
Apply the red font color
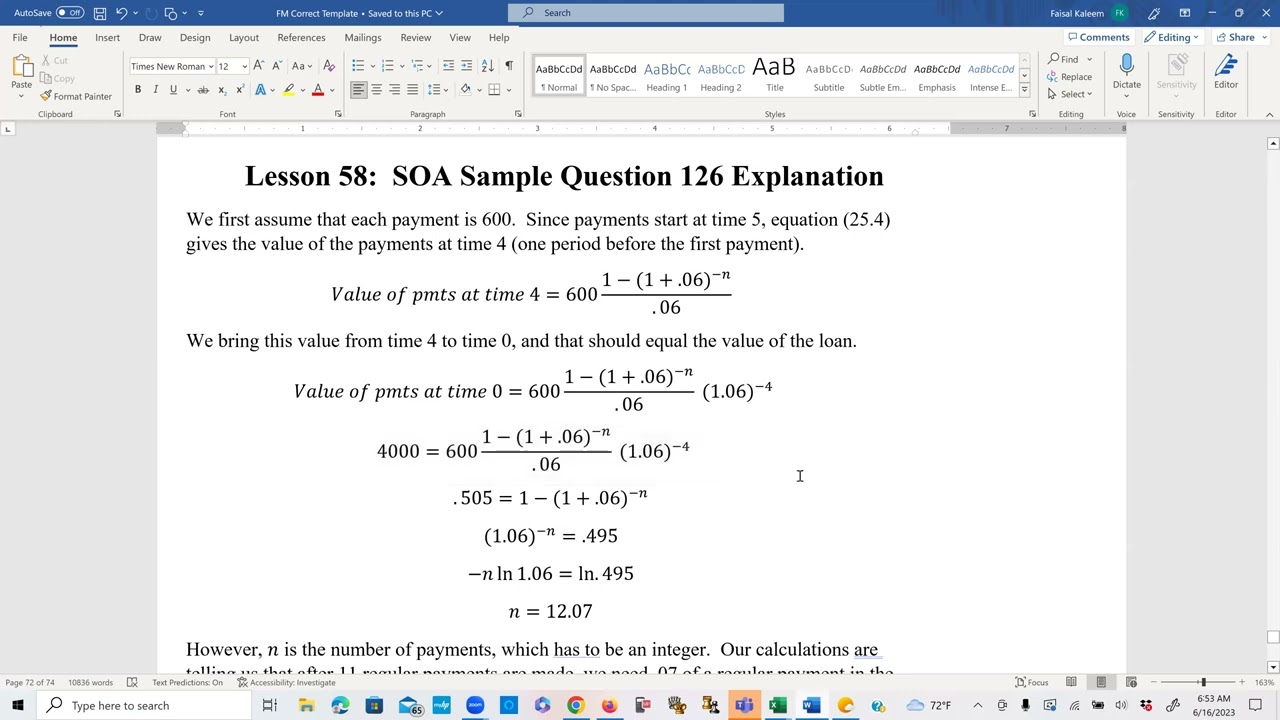tap(318, 89)
